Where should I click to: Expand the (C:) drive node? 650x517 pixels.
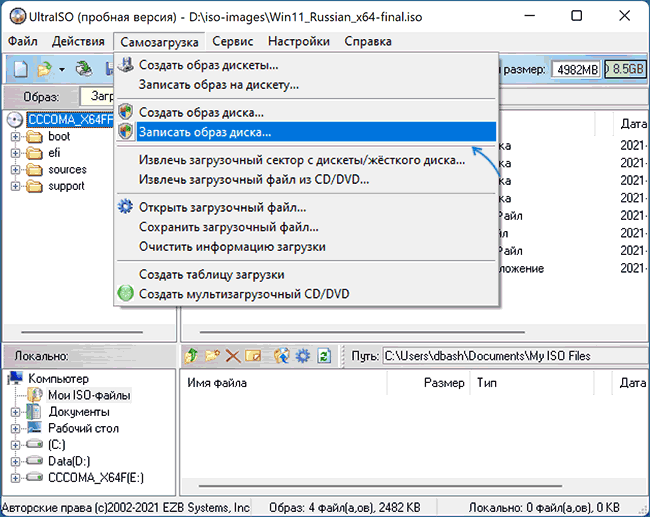pyautogui.click(x=15, y=445)
